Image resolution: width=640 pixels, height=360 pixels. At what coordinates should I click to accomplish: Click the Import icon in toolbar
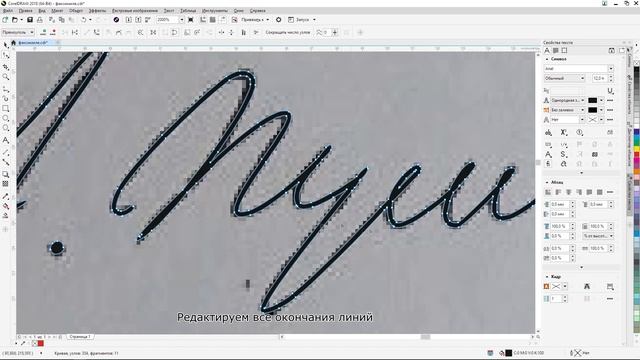point(129,20)
